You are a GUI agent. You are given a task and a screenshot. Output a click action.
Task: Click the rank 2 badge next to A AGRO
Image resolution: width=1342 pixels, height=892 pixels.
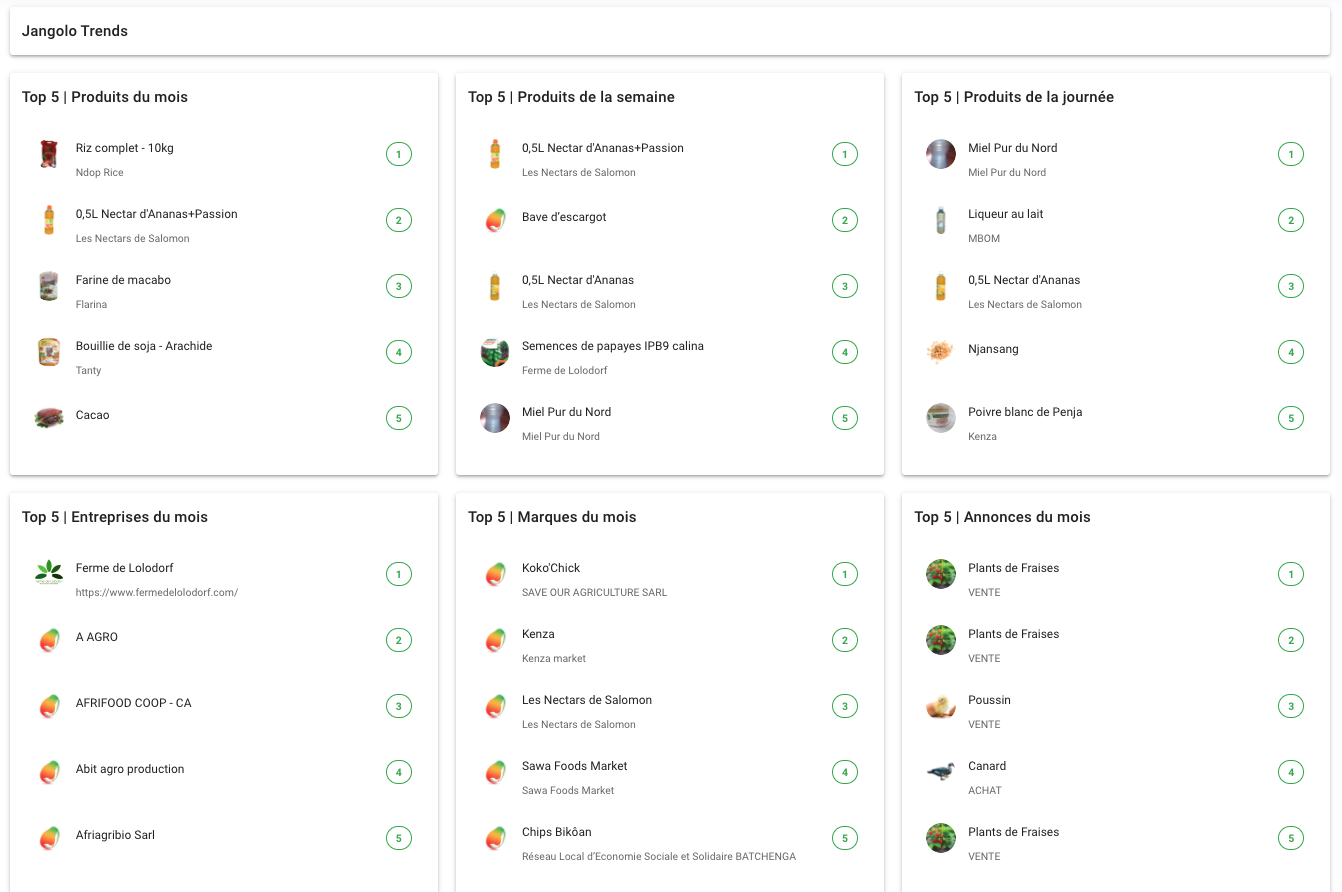point(399,640)
